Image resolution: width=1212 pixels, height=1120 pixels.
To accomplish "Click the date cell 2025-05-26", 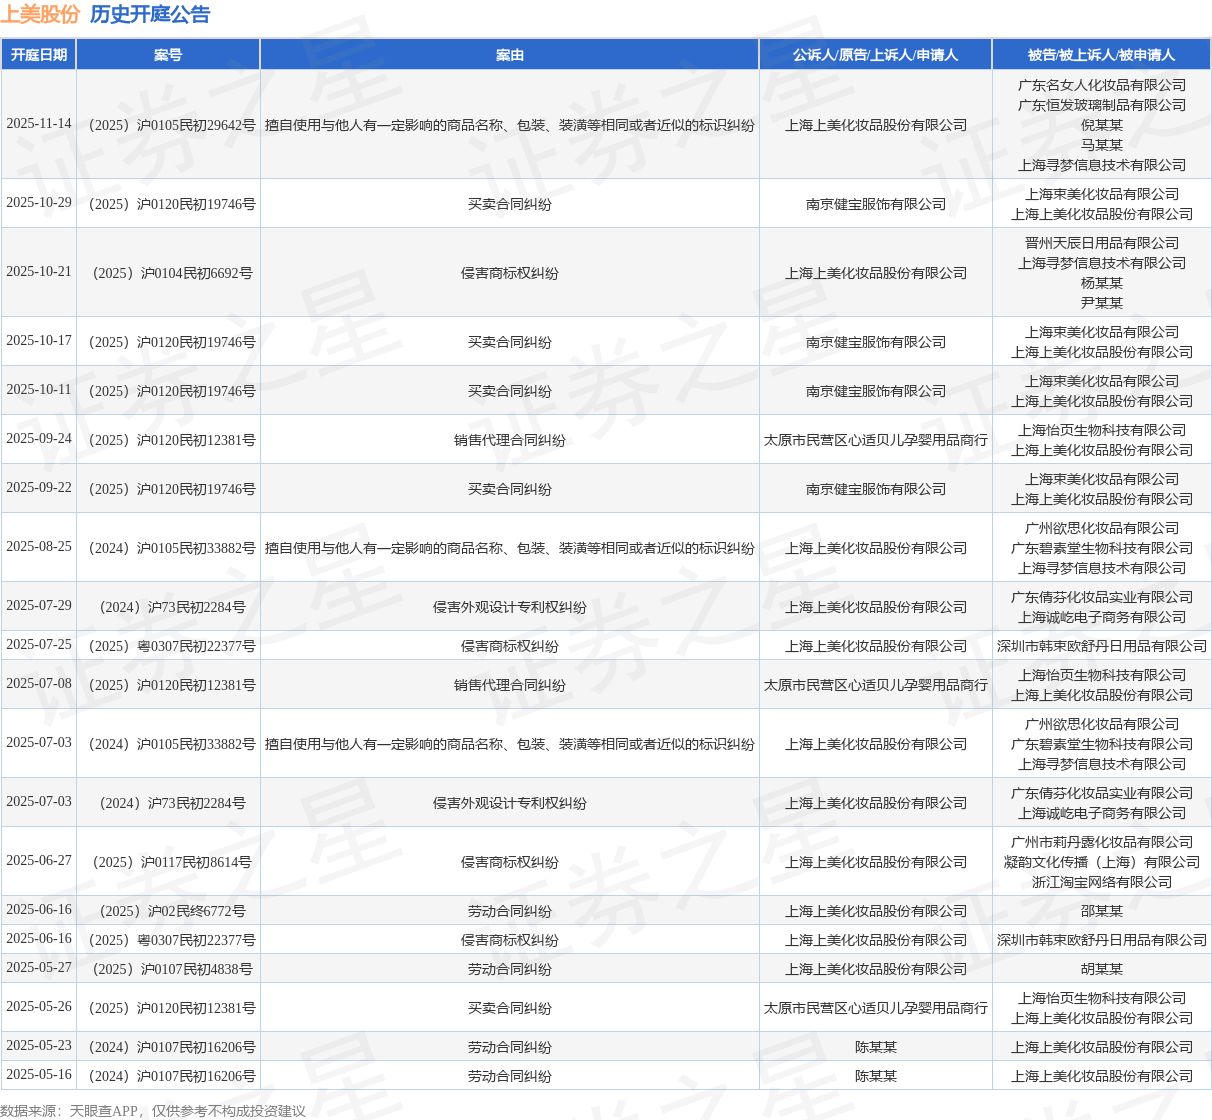I will click(39, 1007).
